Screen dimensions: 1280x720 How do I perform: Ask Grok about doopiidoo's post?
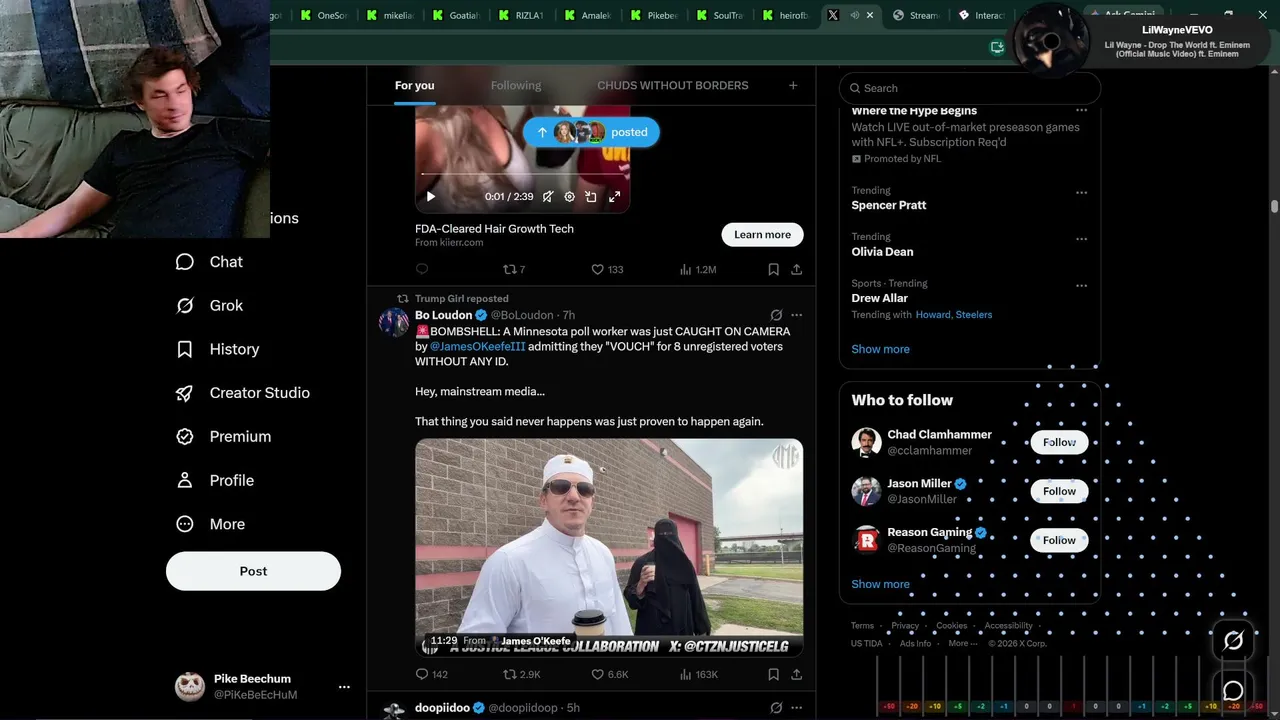tap(776, 708)
